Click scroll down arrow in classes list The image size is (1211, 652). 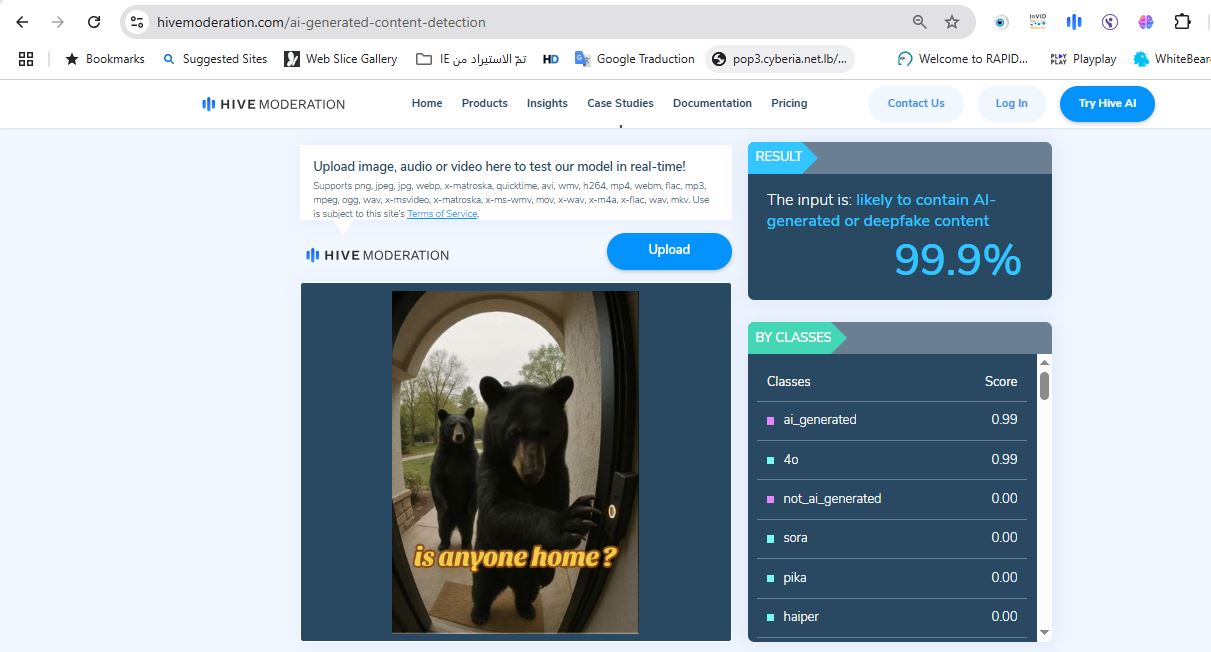pyautogui.click(x=1044, y=632)
